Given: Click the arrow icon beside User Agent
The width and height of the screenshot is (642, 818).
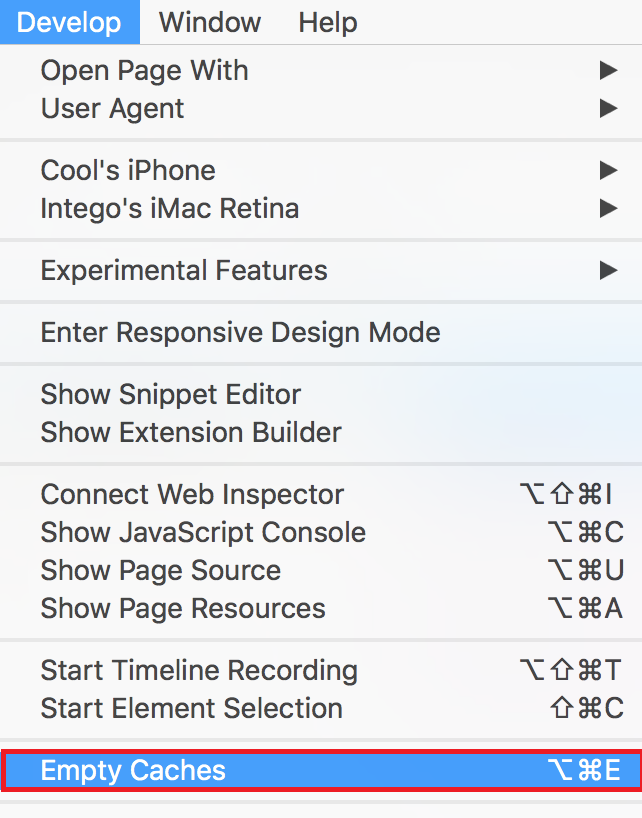Looking at the screenshot, I should (x=608, y=108).
